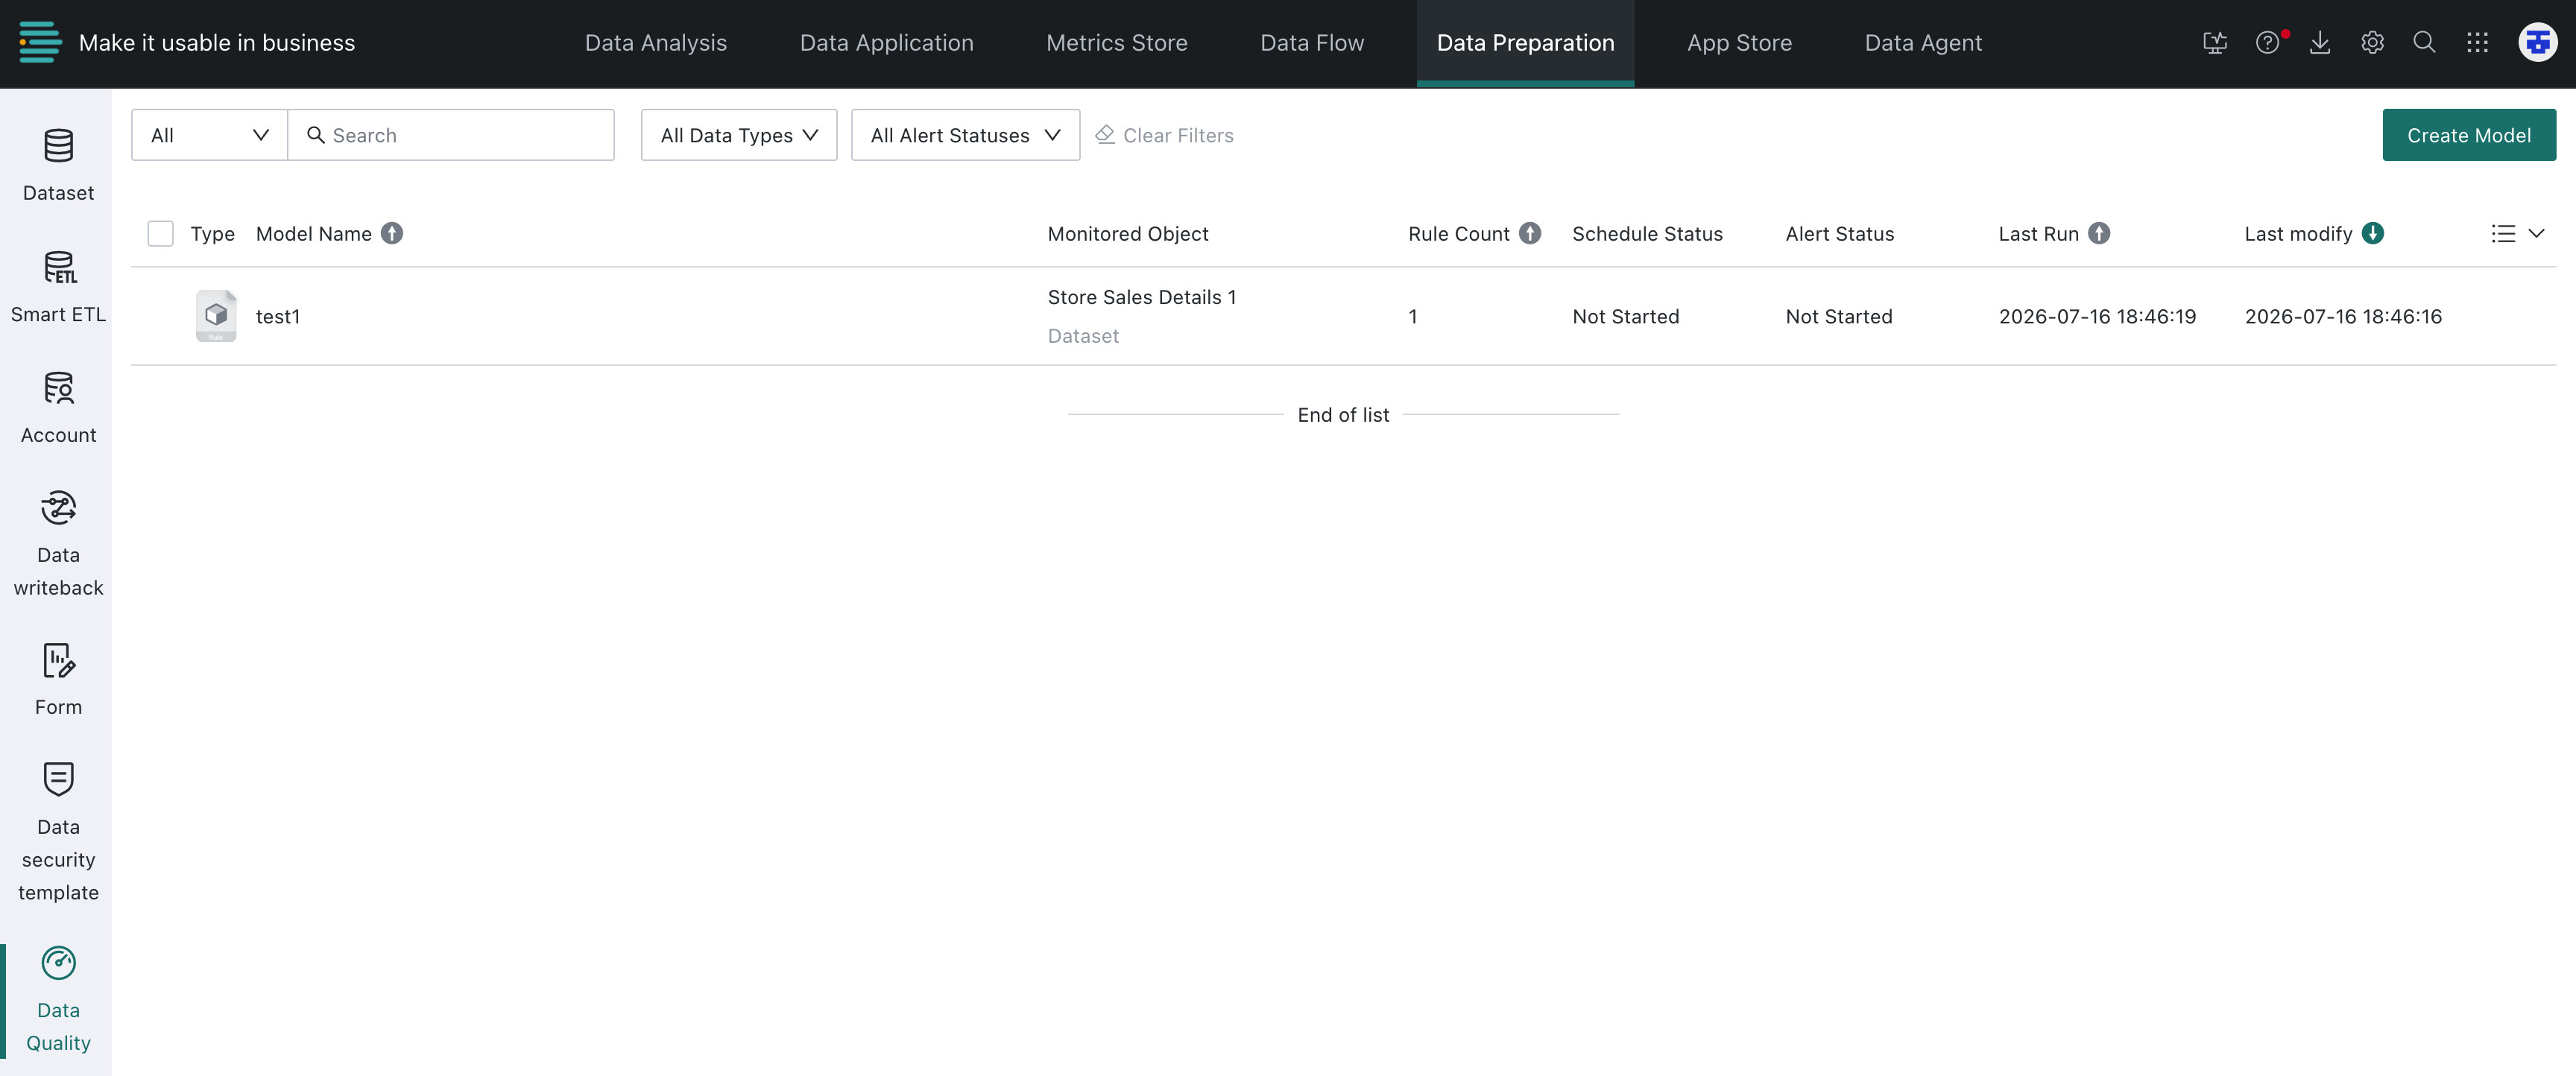Click the test1 model type icon
The width and height of the screenshot is (2576, 1076).
click(216, 316)
